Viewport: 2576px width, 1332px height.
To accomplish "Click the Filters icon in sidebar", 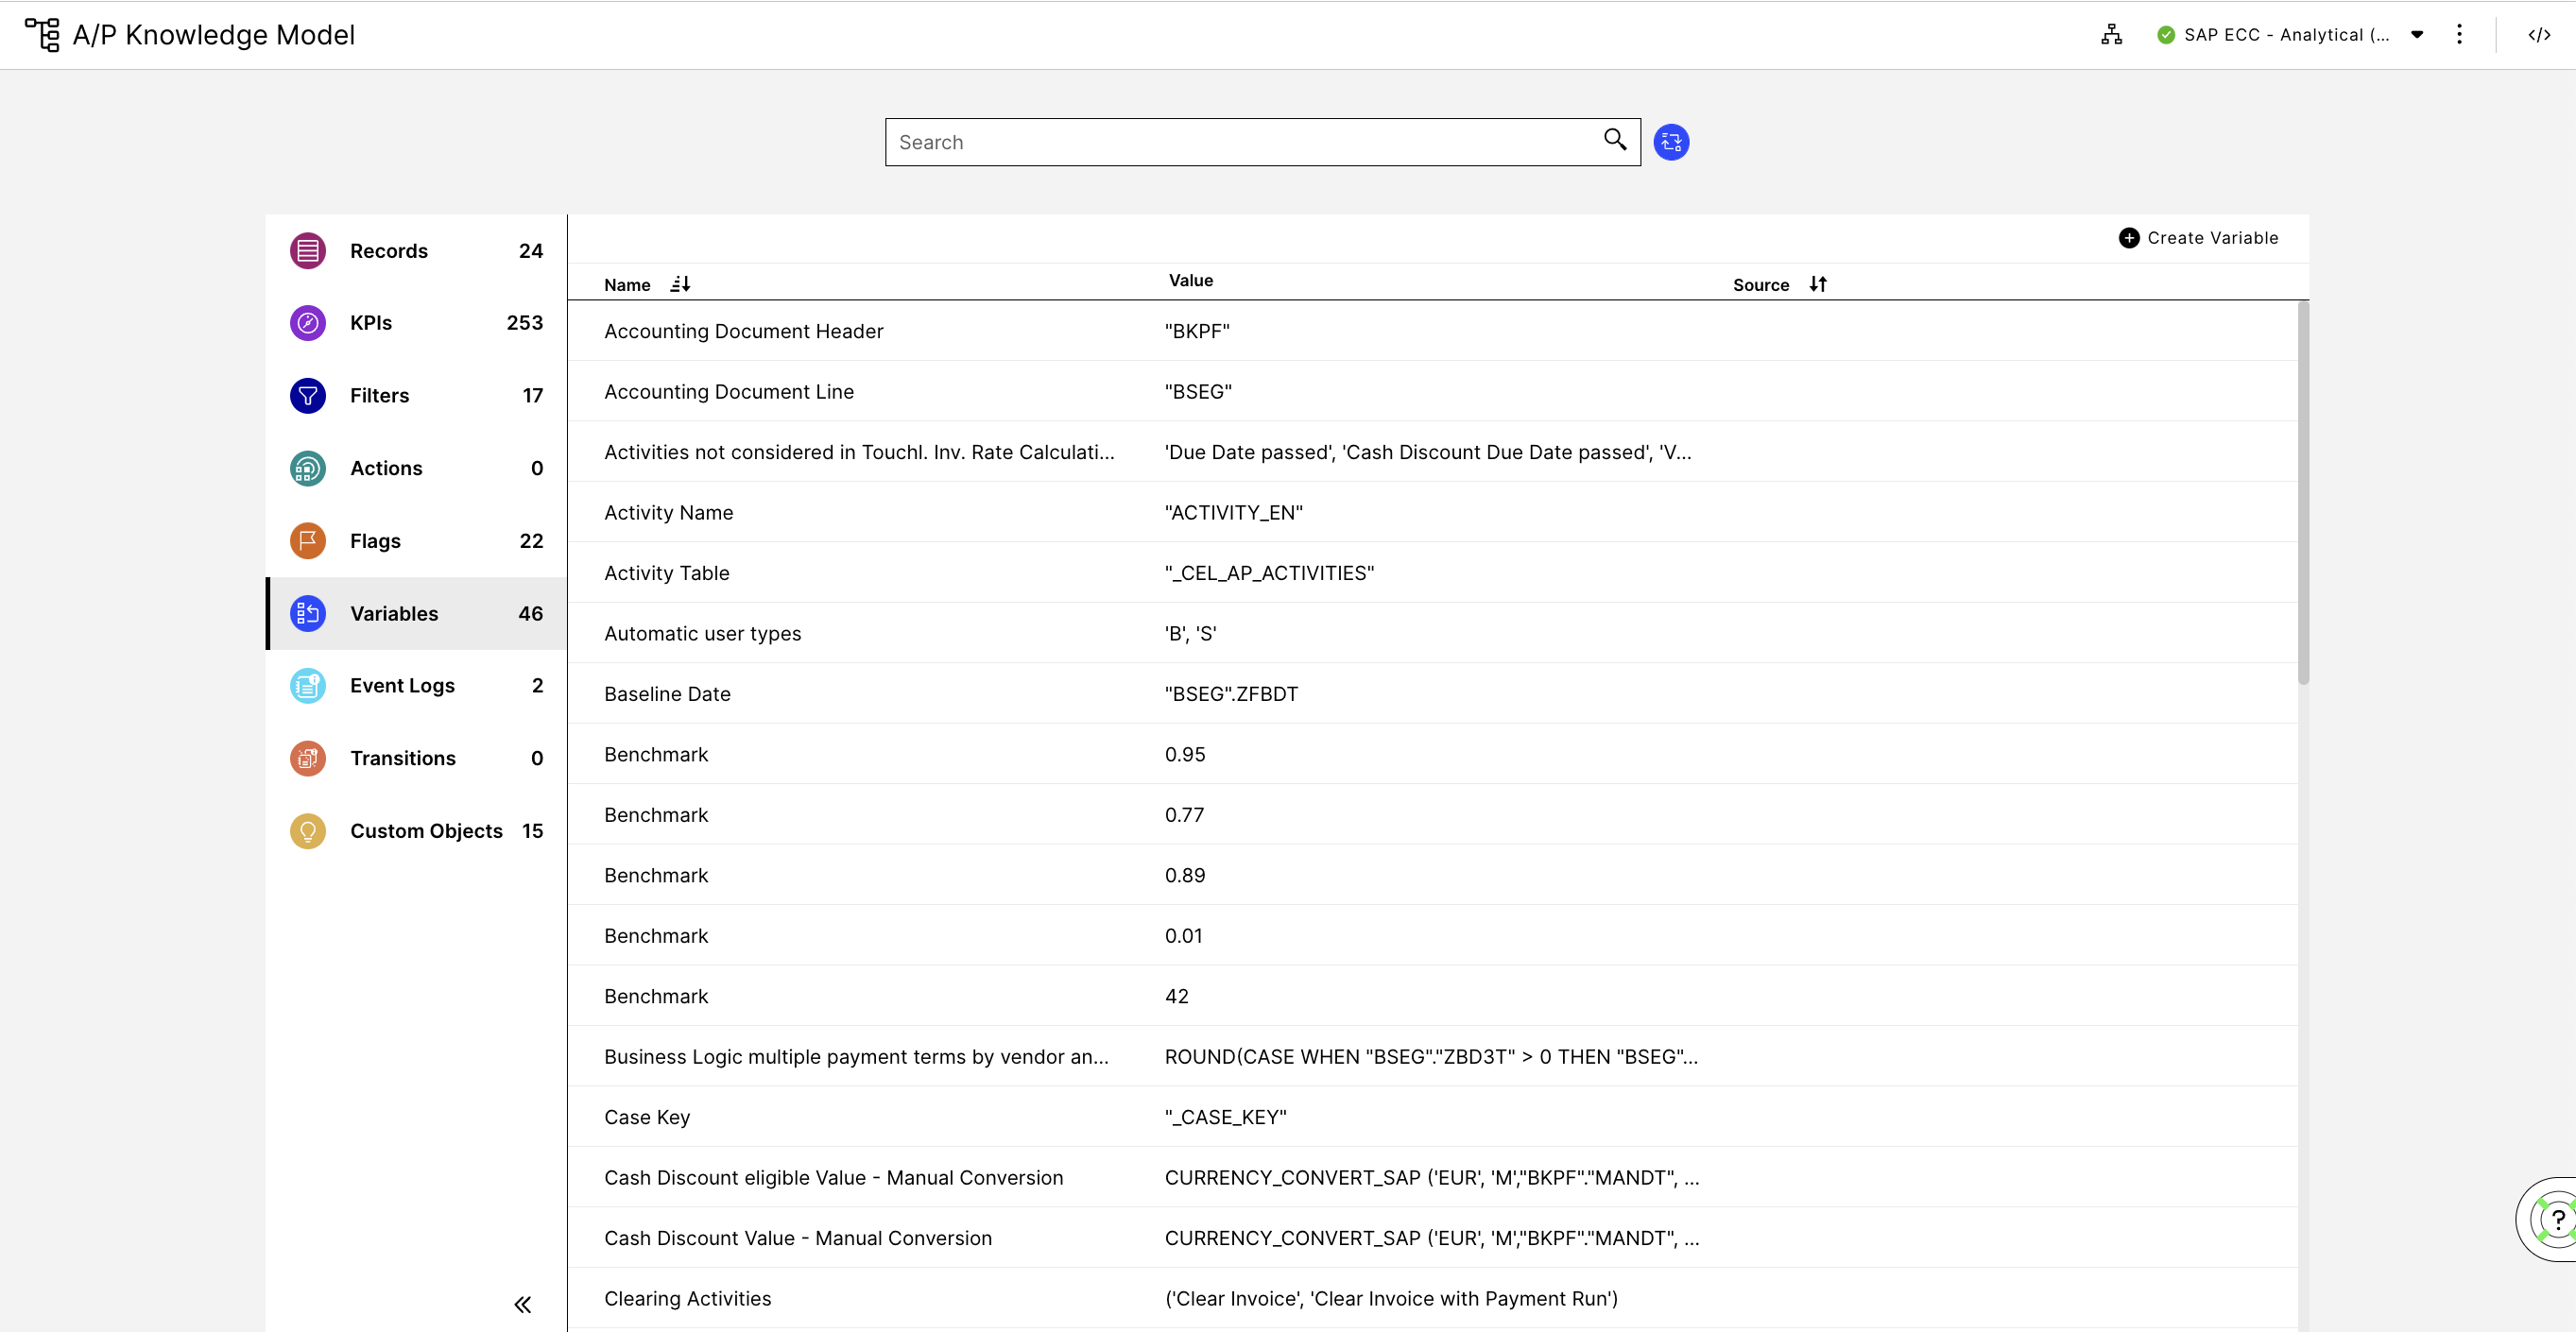I will tap(307, 394).
